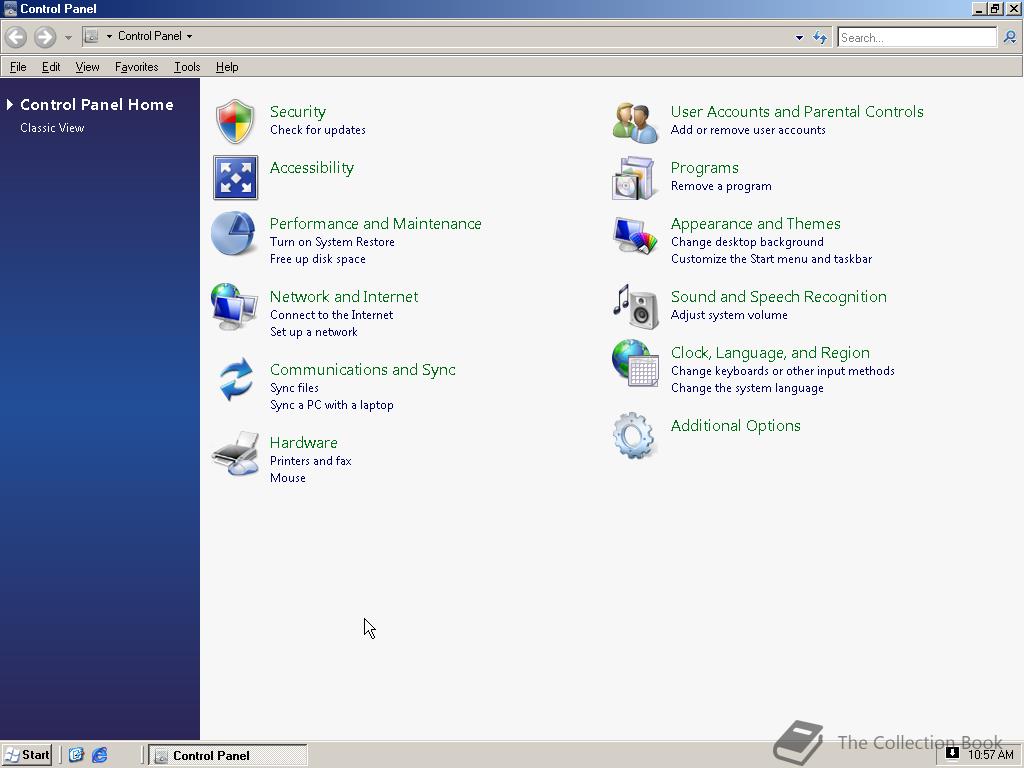1024x768 pixels.
Task: Open recent pages dropdown next to Forward
Action: tap(68, 37)
